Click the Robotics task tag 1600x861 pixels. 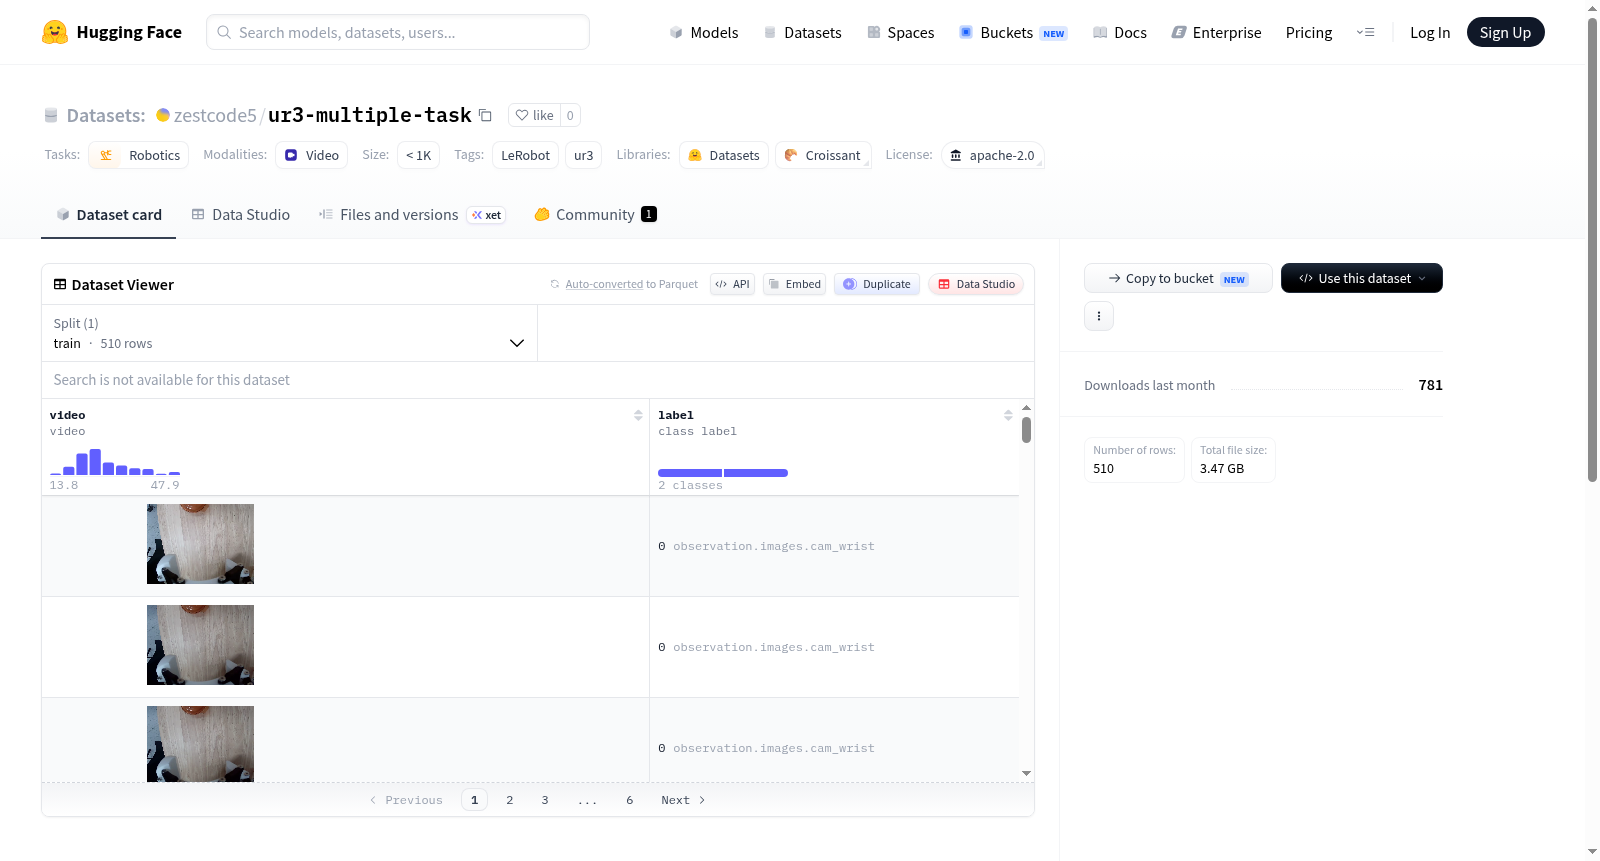139,155
